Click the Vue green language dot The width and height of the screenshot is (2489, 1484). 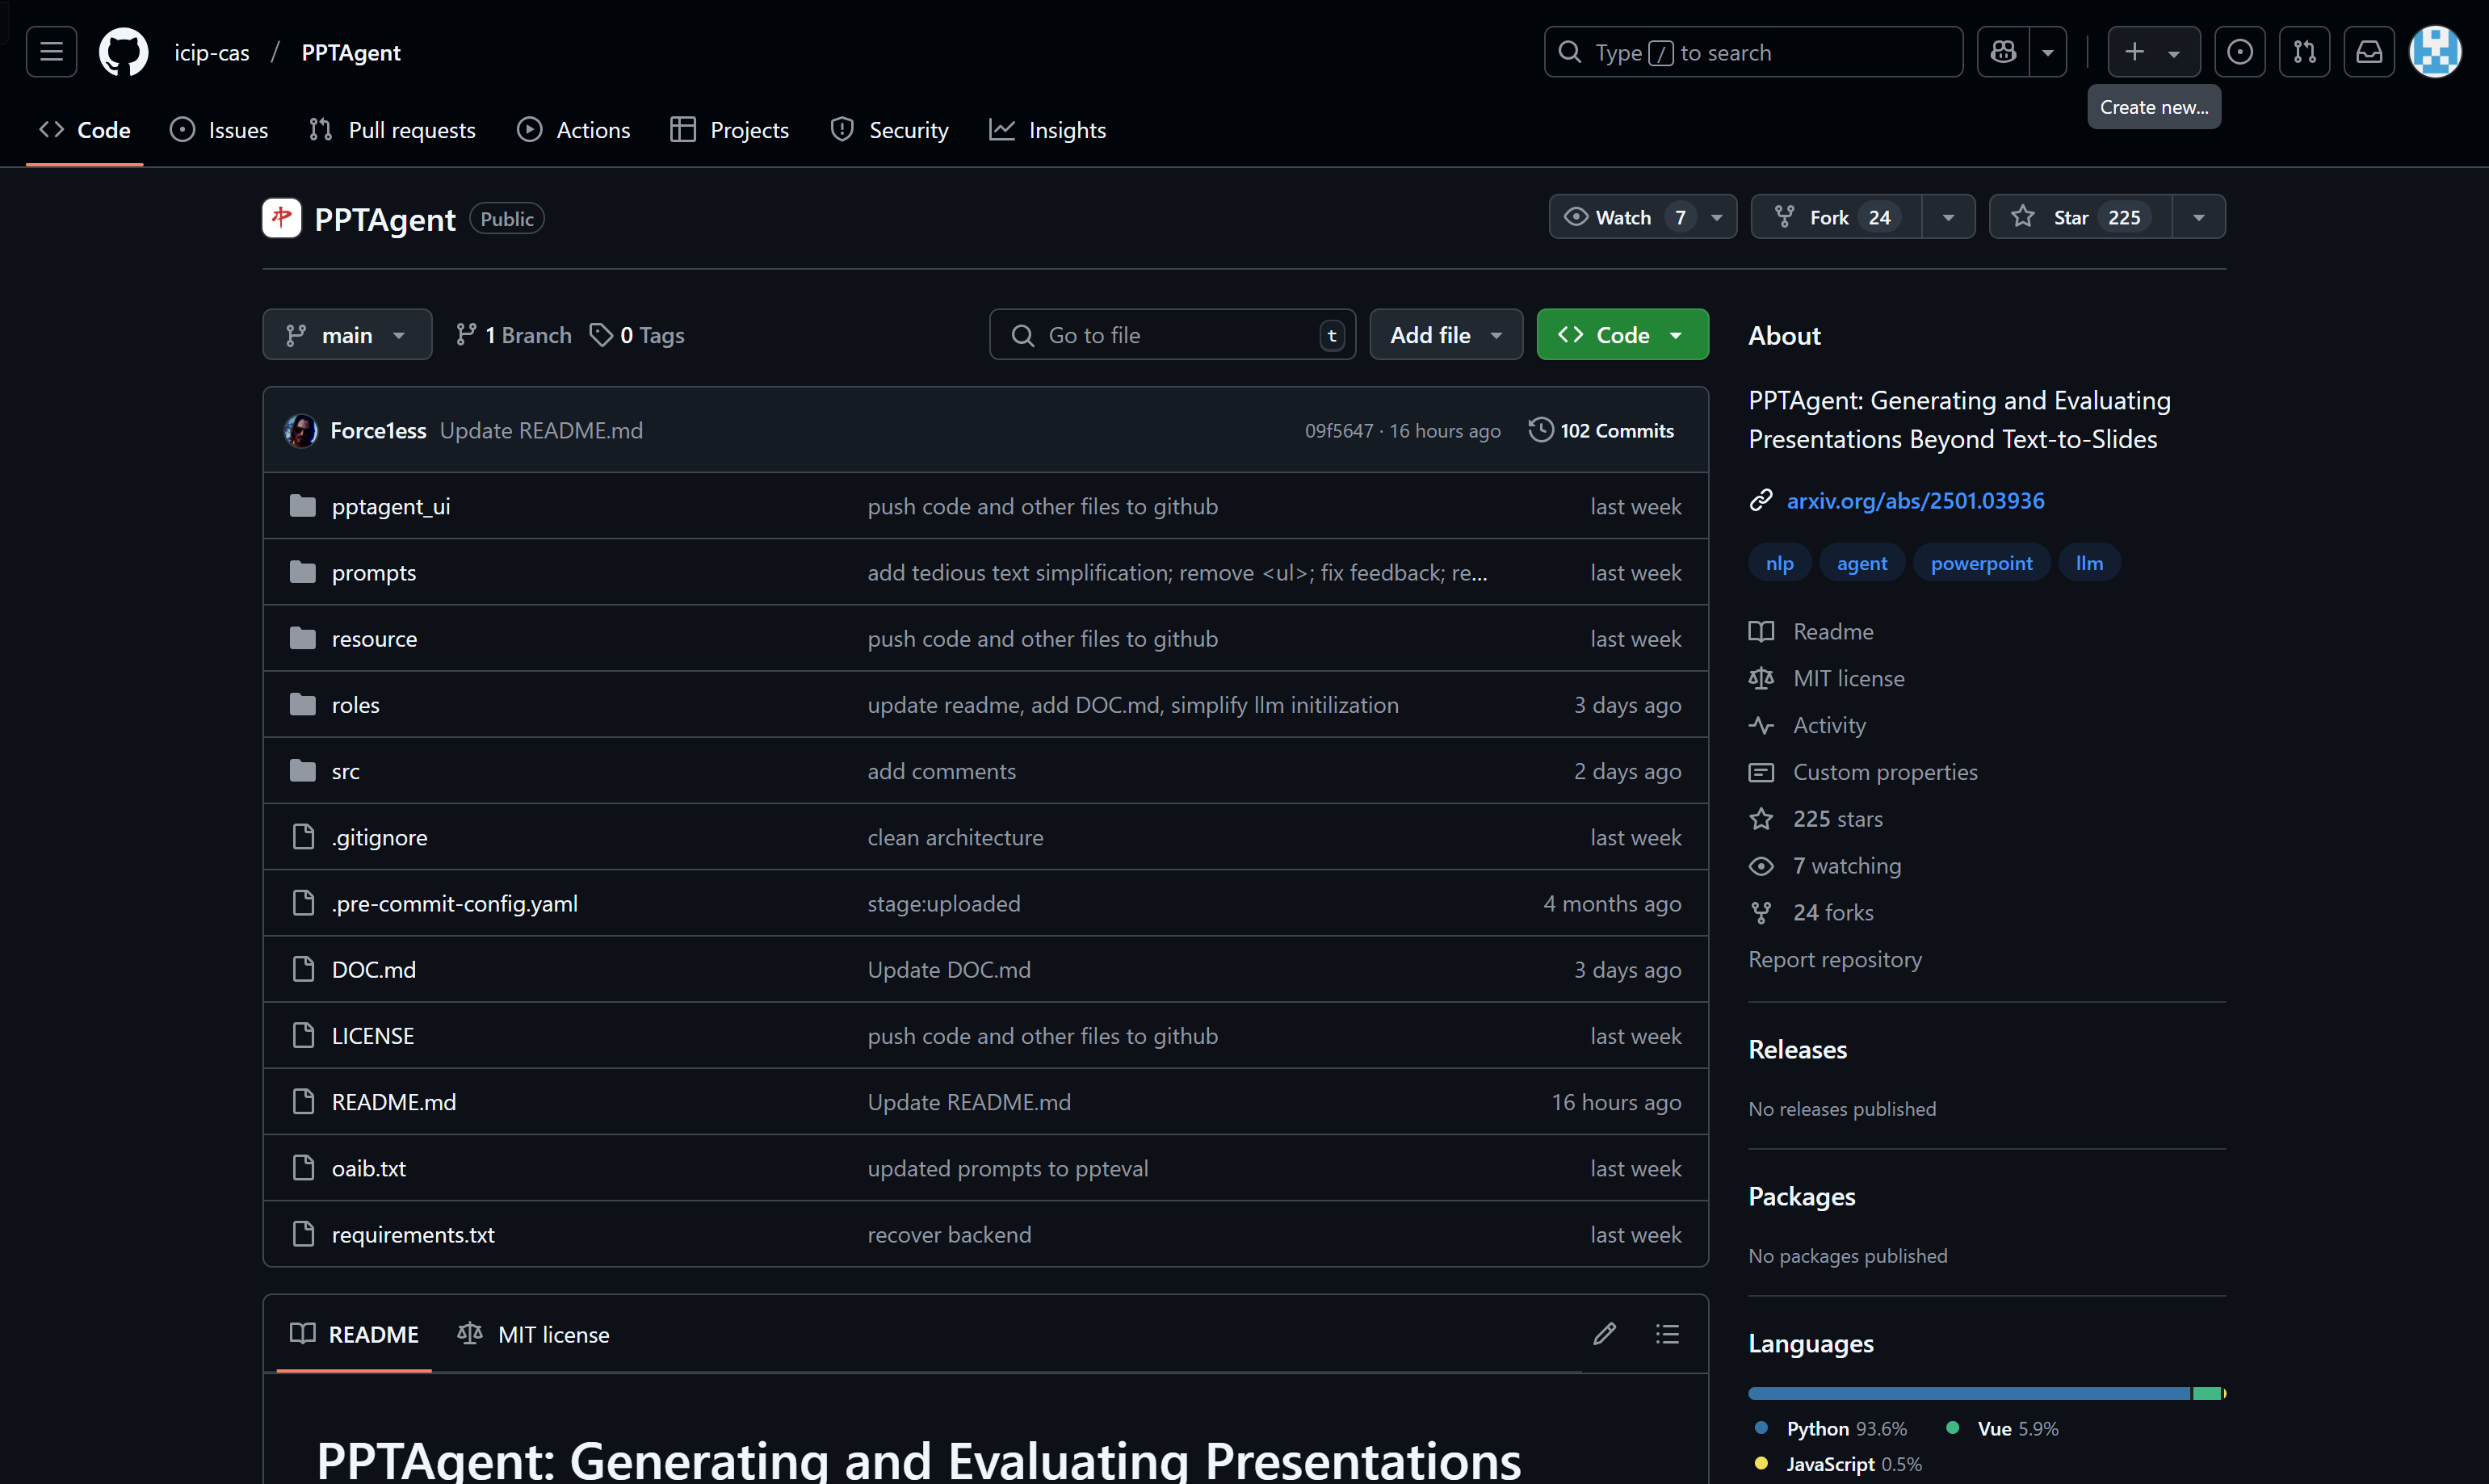1952,1427
